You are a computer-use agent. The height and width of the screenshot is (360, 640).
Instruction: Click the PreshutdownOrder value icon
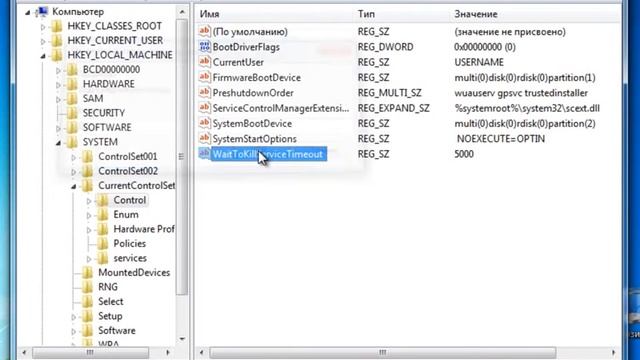click(204, 93)
